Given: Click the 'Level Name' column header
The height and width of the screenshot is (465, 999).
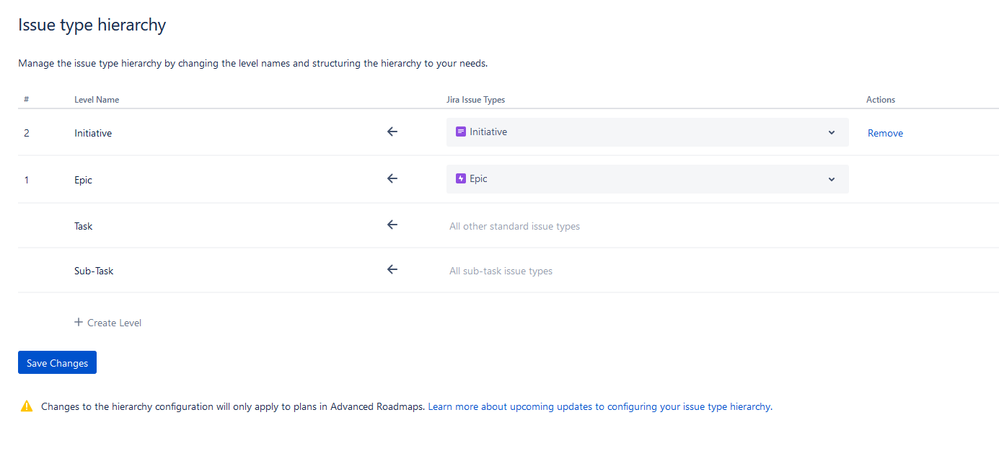Looking at the screenshot, I should click(97, 100).
